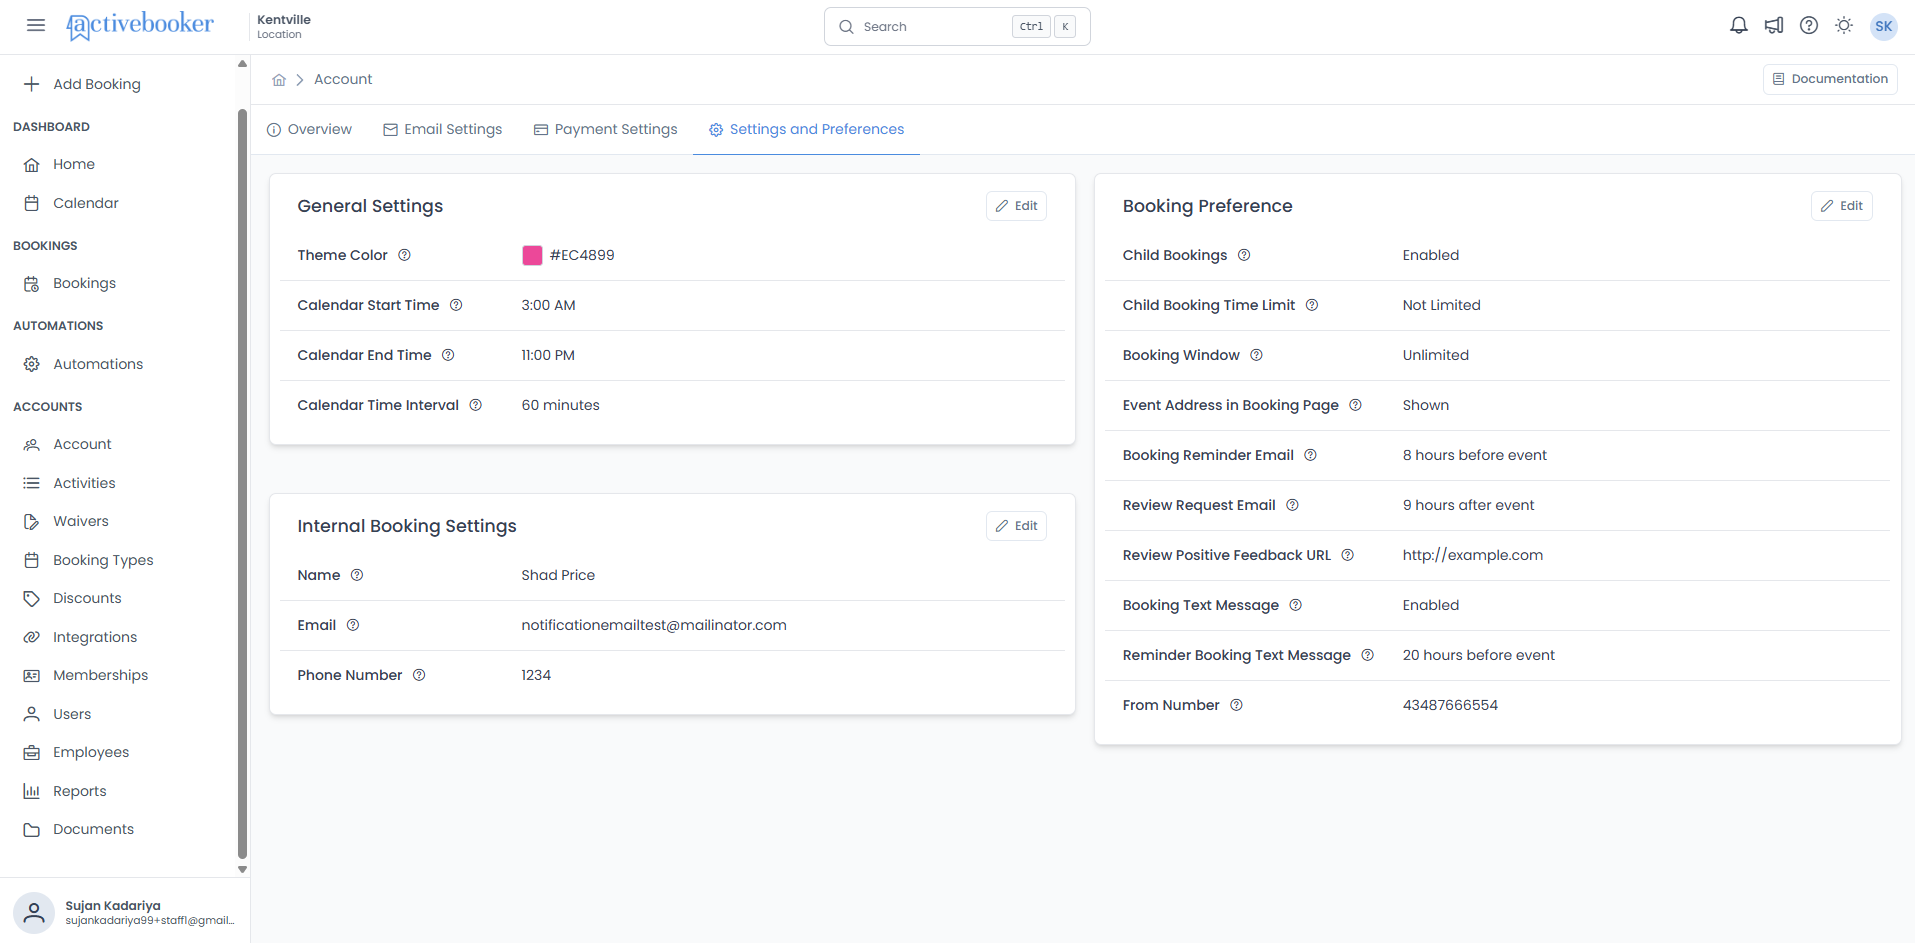The image size is (1915, 943).
Task: Click the Account breadcrumb link
Action: click(343, 79)
